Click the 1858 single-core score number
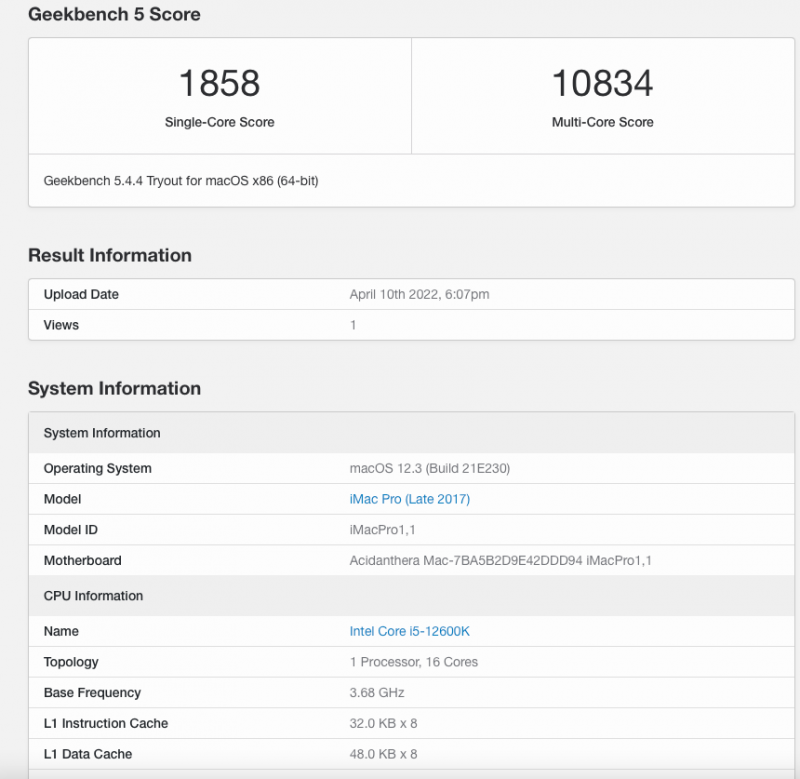 tap(219, 83)
